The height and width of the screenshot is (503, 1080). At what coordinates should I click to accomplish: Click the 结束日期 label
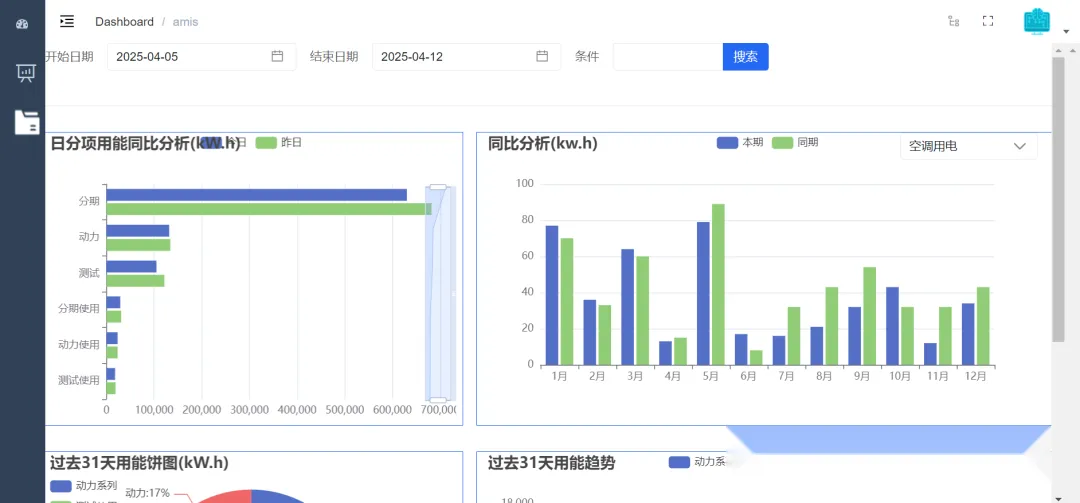334,57
